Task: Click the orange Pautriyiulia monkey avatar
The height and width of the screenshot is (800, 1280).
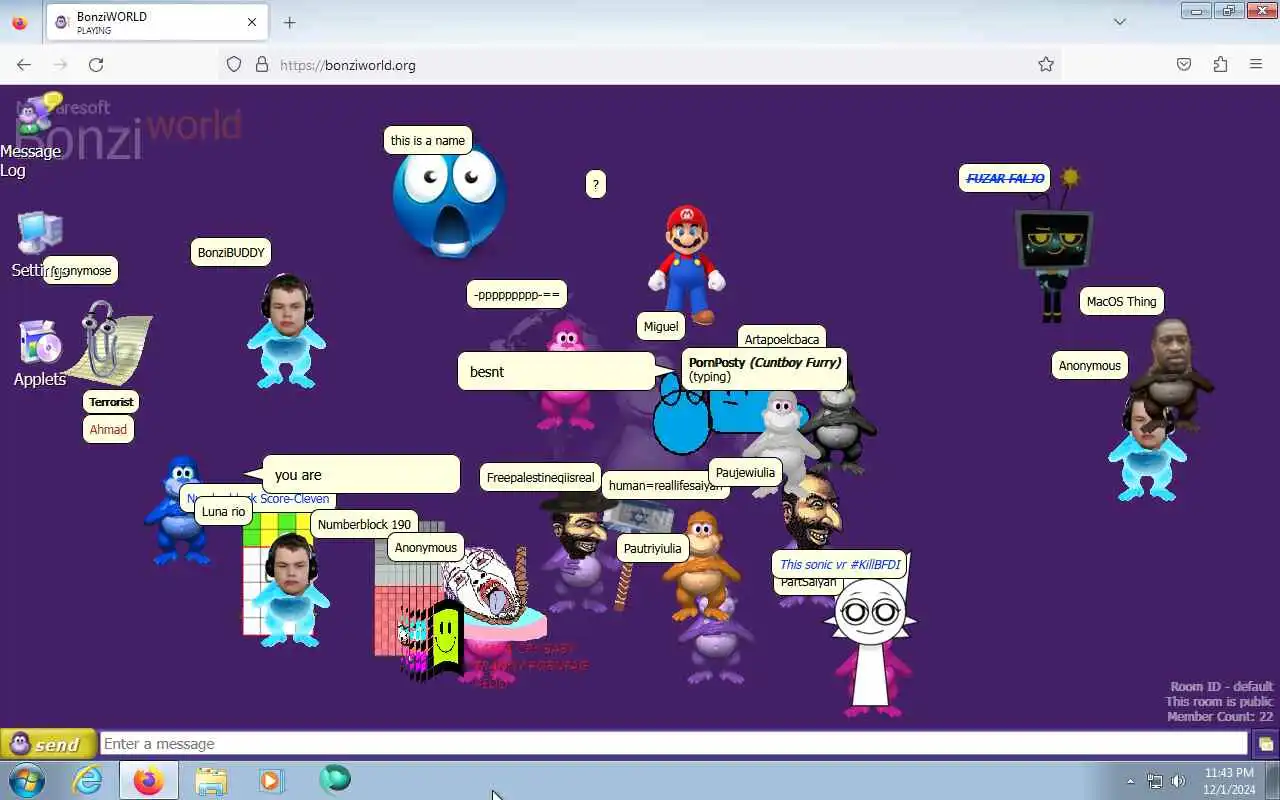Action: [x=702, y=565]
